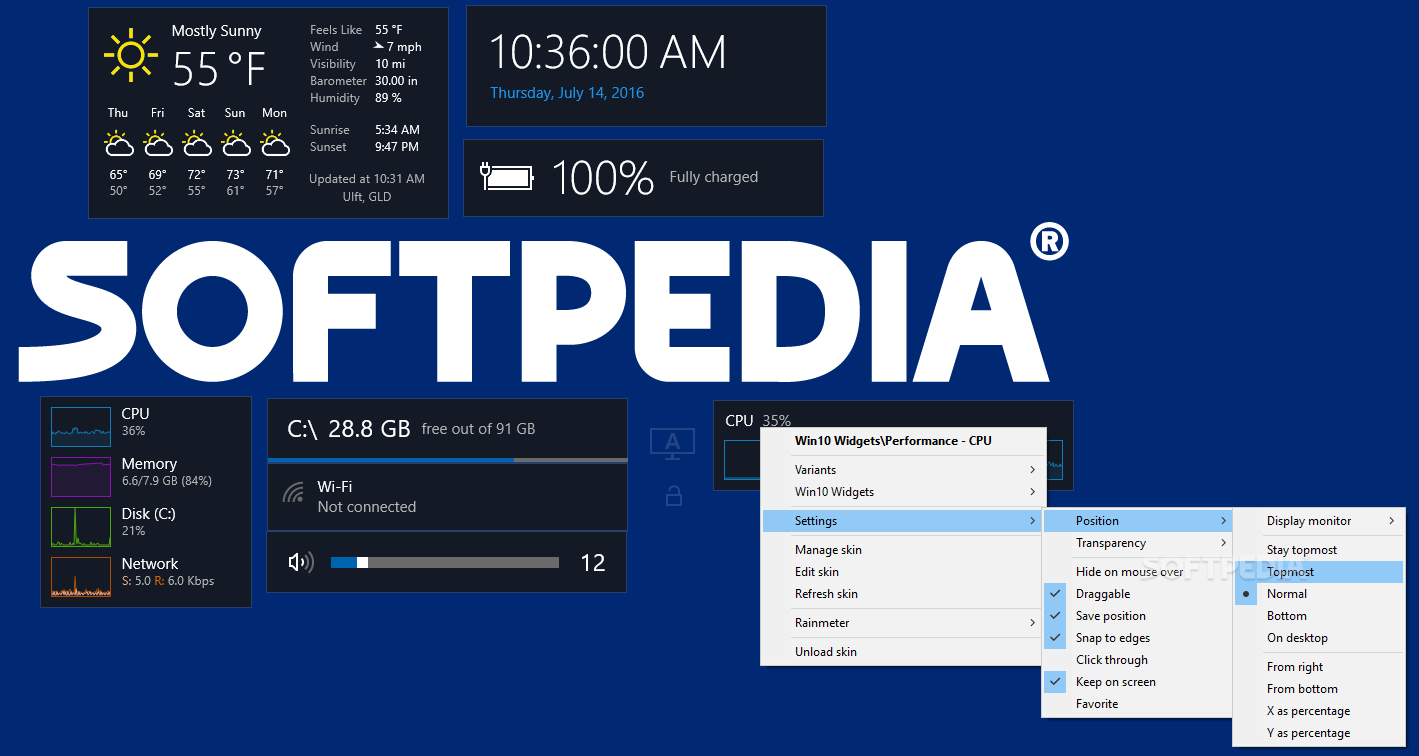Click the wind direction arrow icon

[x=379, y=46]
